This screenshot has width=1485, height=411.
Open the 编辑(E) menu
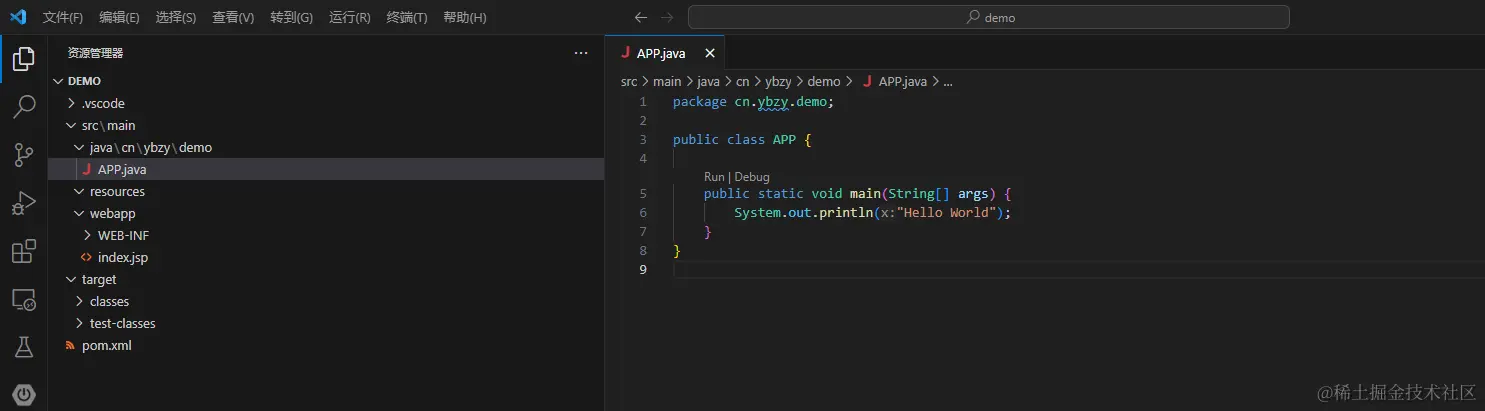click(x=120, y=17)
